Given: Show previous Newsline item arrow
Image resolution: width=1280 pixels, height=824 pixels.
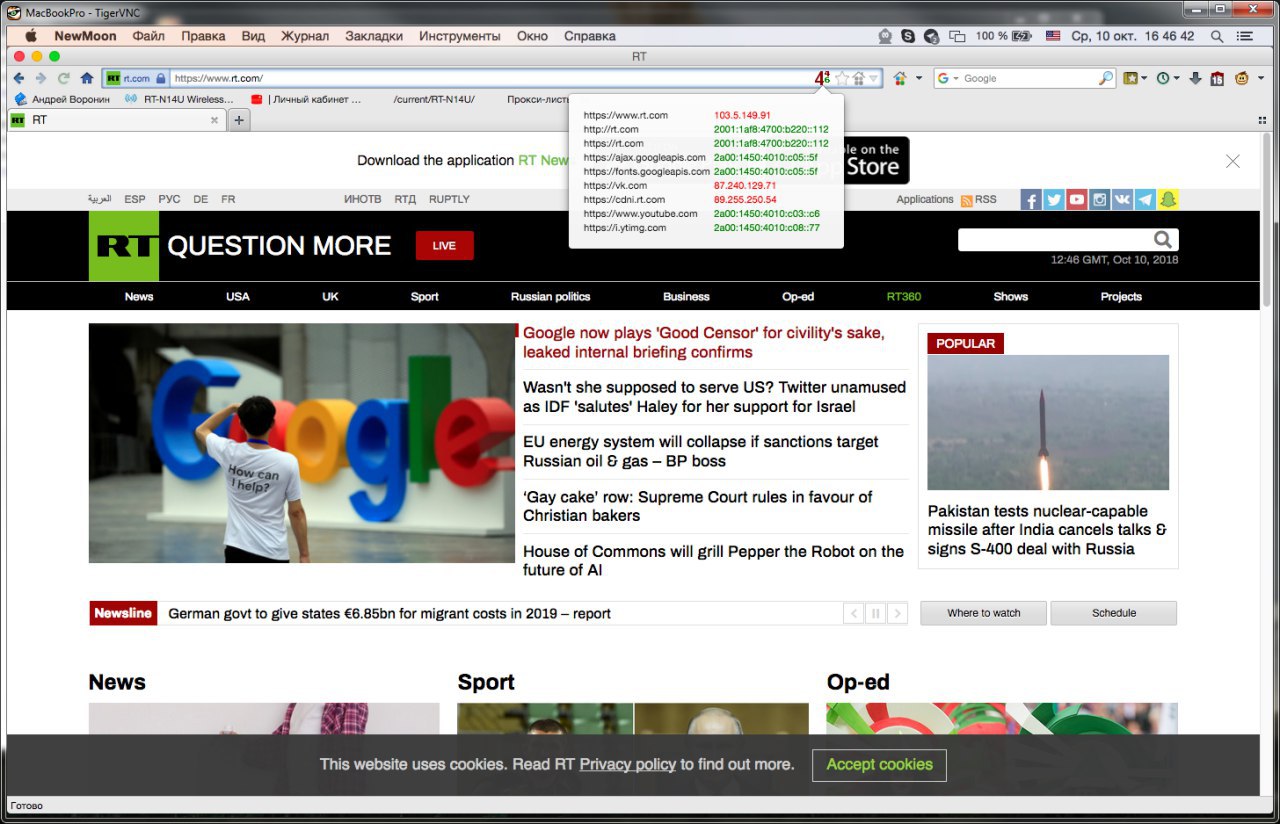Looking at the screenshot, I should coord(854,613).
